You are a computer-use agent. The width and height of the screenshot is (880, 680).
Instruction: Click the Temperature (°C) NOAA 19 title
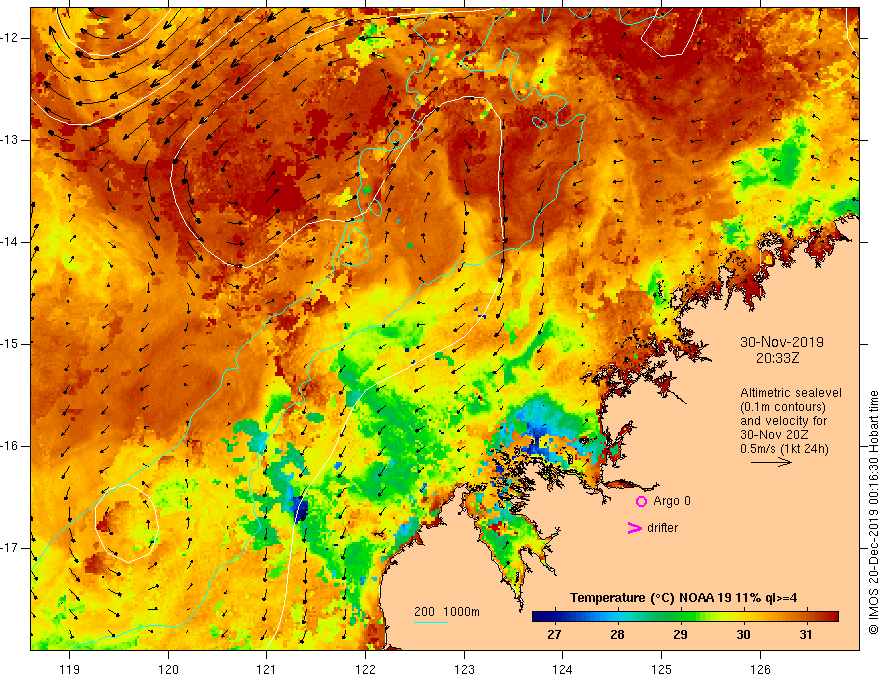[683, 598]
